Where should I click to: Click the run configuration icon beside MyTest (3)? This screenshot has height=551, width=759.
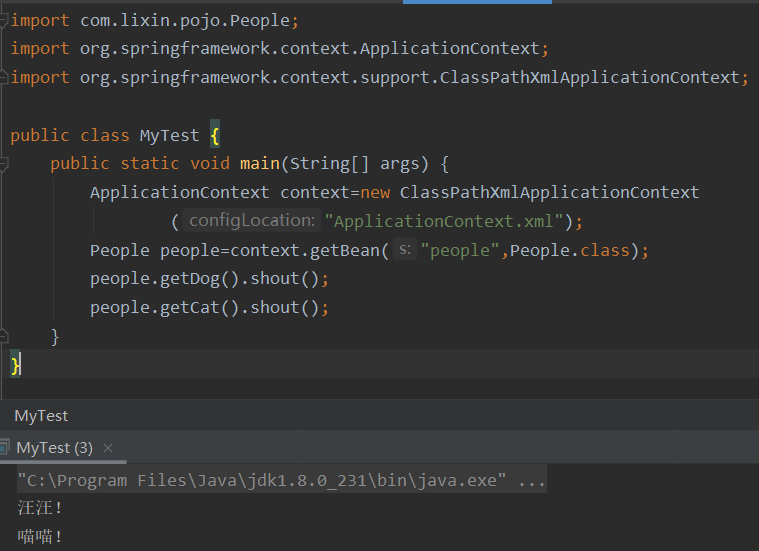tap(4, 447)
